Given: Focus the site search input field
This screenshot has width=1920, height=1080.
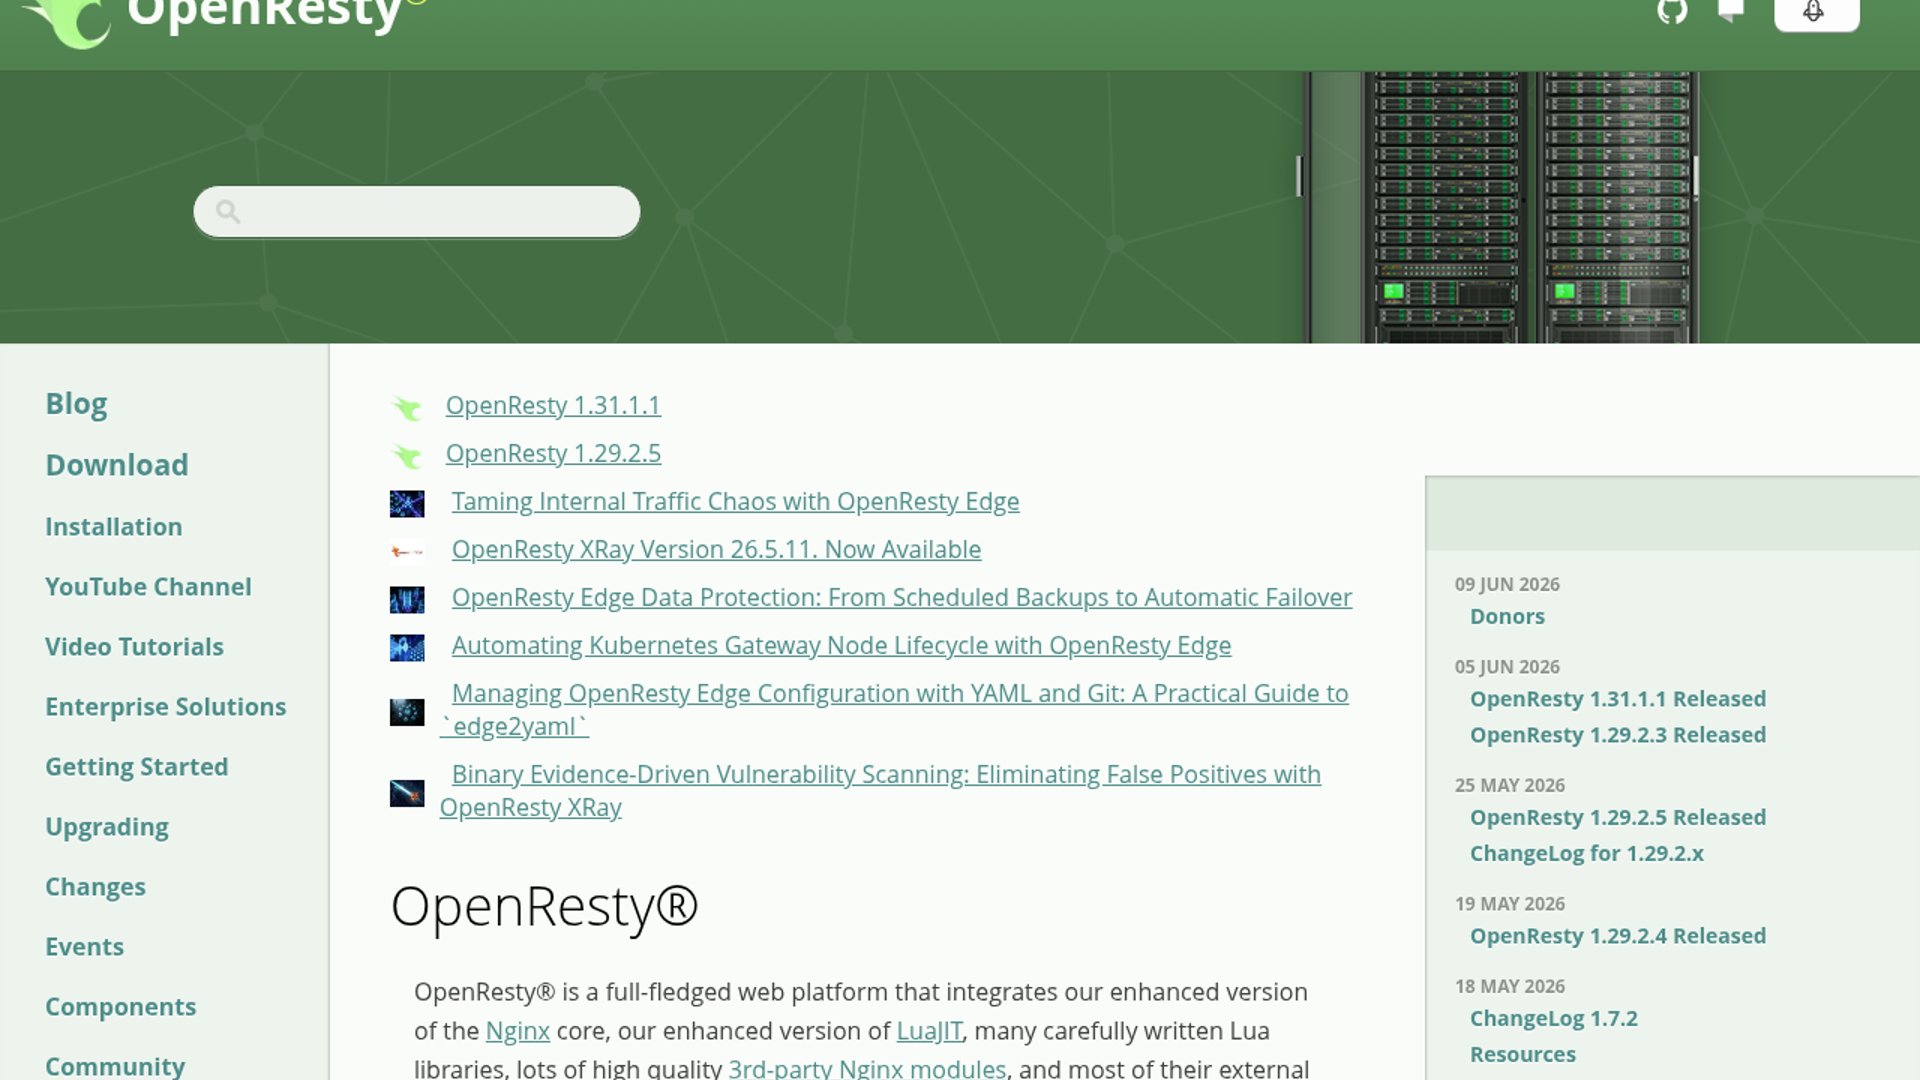Looking at the screenshot, I should pos(417,211).
